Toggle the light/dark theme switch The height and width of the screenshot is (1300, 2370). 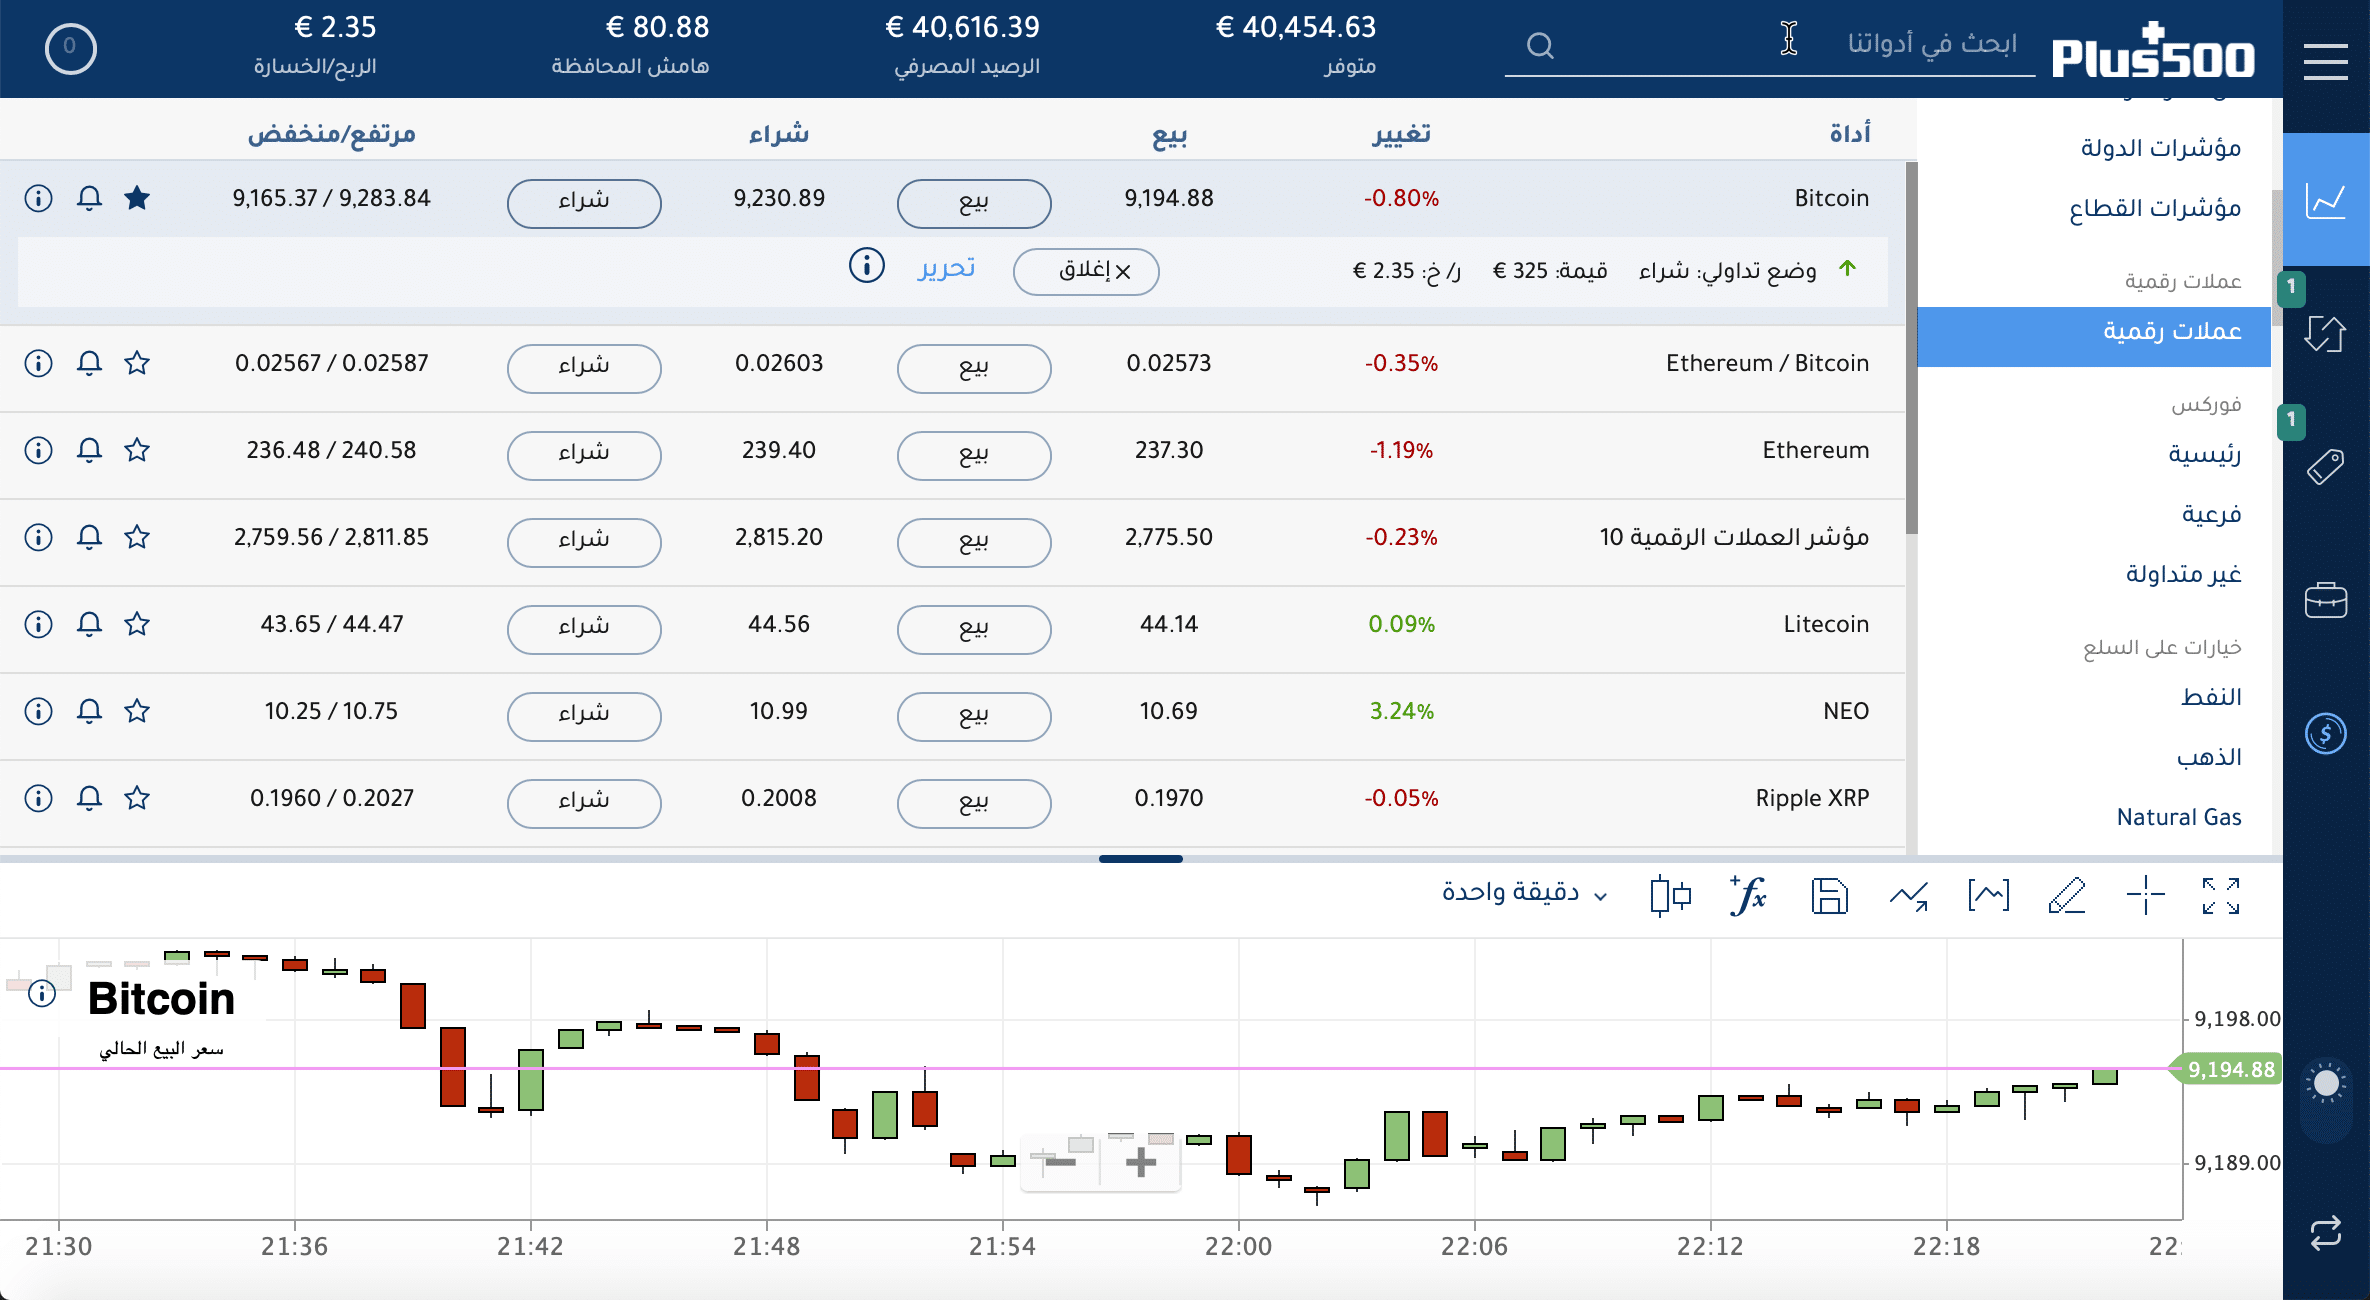pos(2326,1098)
